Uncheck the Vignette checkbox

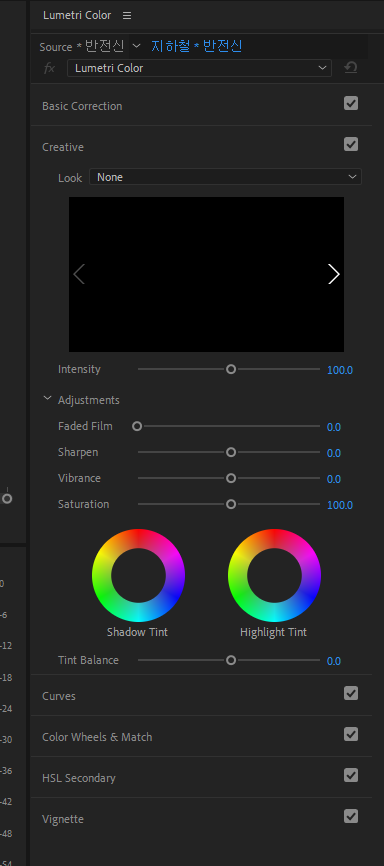351,816
